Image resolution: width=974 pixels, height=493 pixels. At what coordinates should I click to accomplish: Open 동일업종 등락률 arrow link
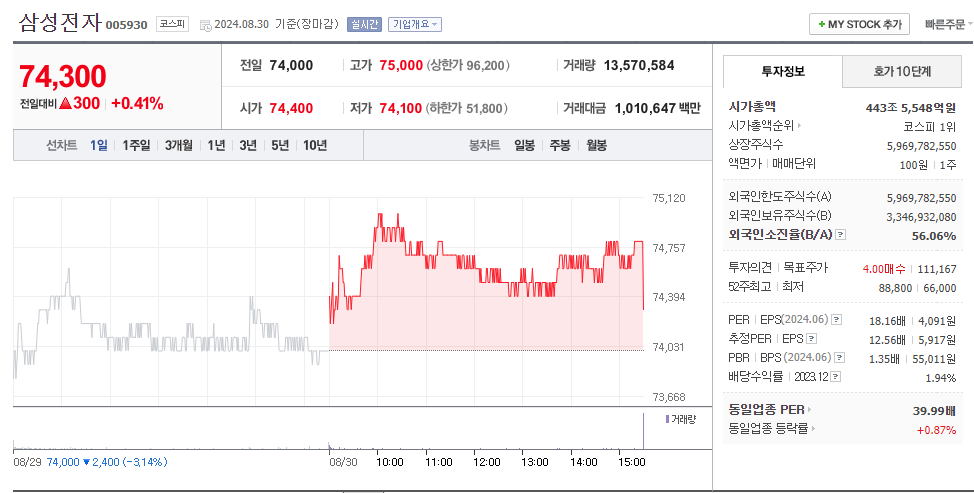[813, 428]
